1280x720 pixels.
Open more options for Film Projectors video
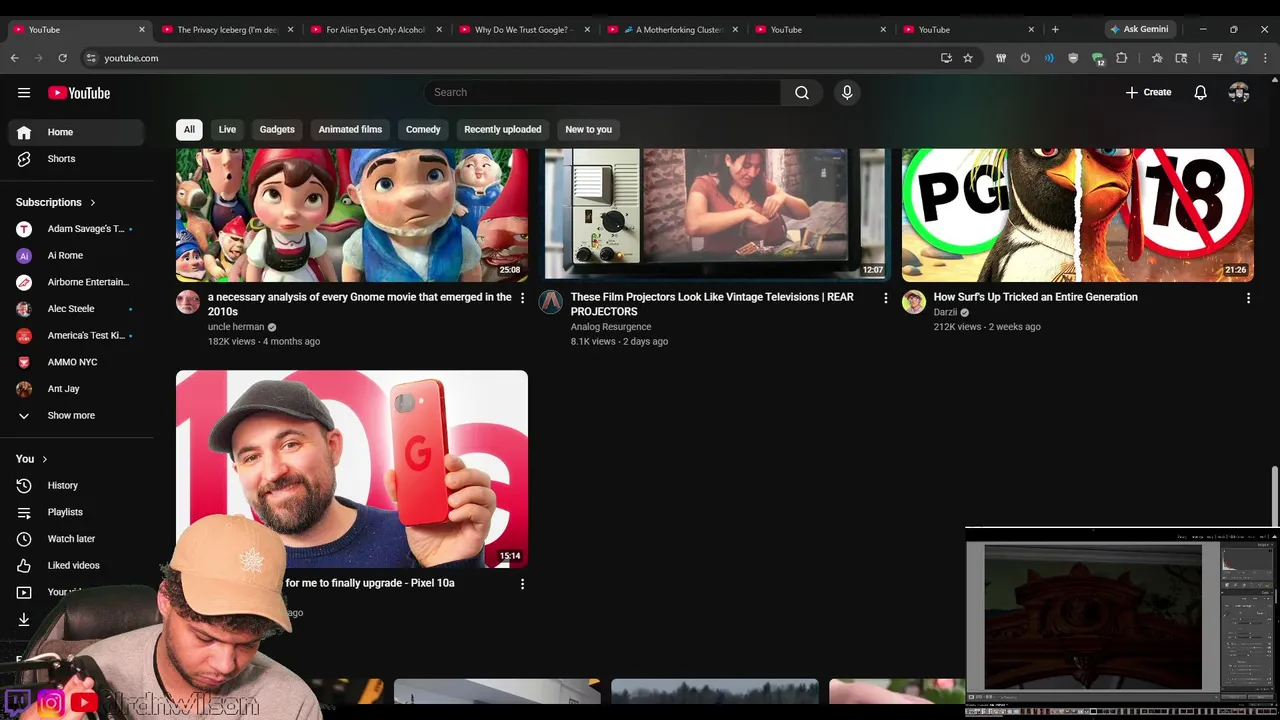pyautogui.click(x=885, y=298)
